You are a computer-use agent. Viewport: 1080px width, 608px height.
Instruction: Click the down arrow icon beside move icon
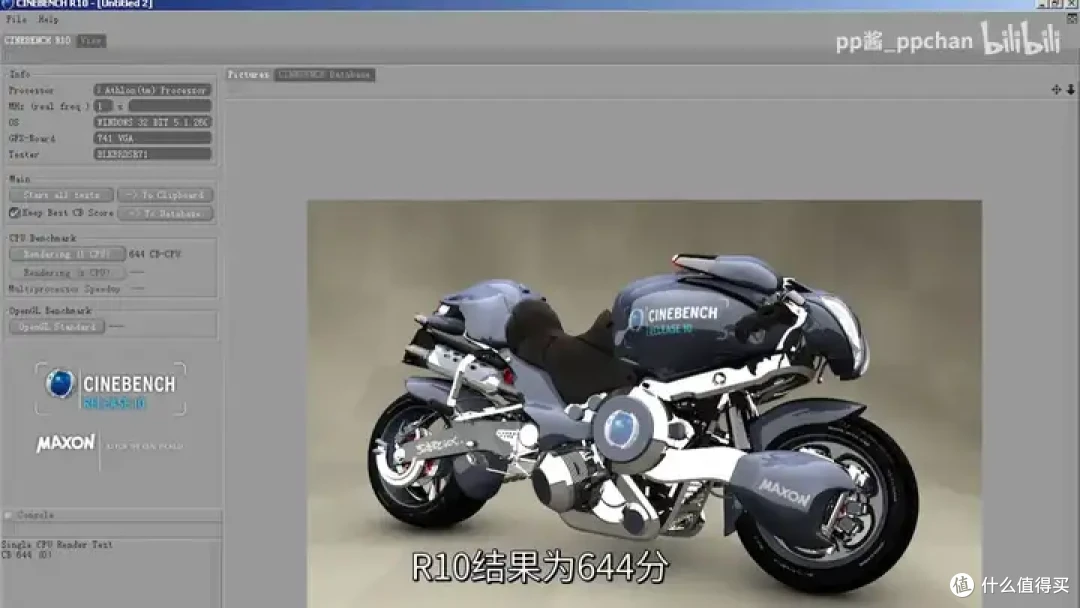(x=1070, y=90)
